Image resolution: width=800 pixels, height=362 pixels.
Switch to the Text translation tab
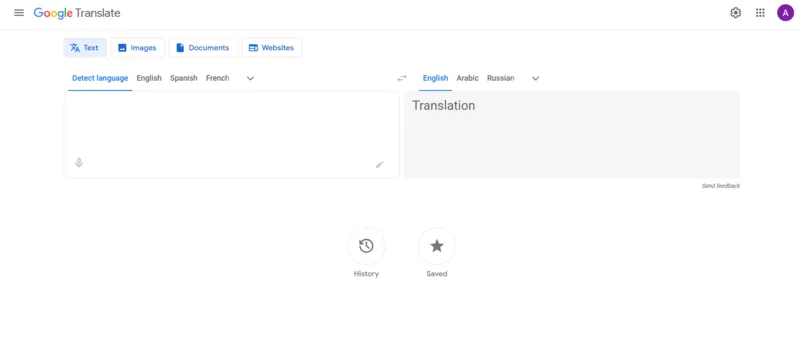85,48
